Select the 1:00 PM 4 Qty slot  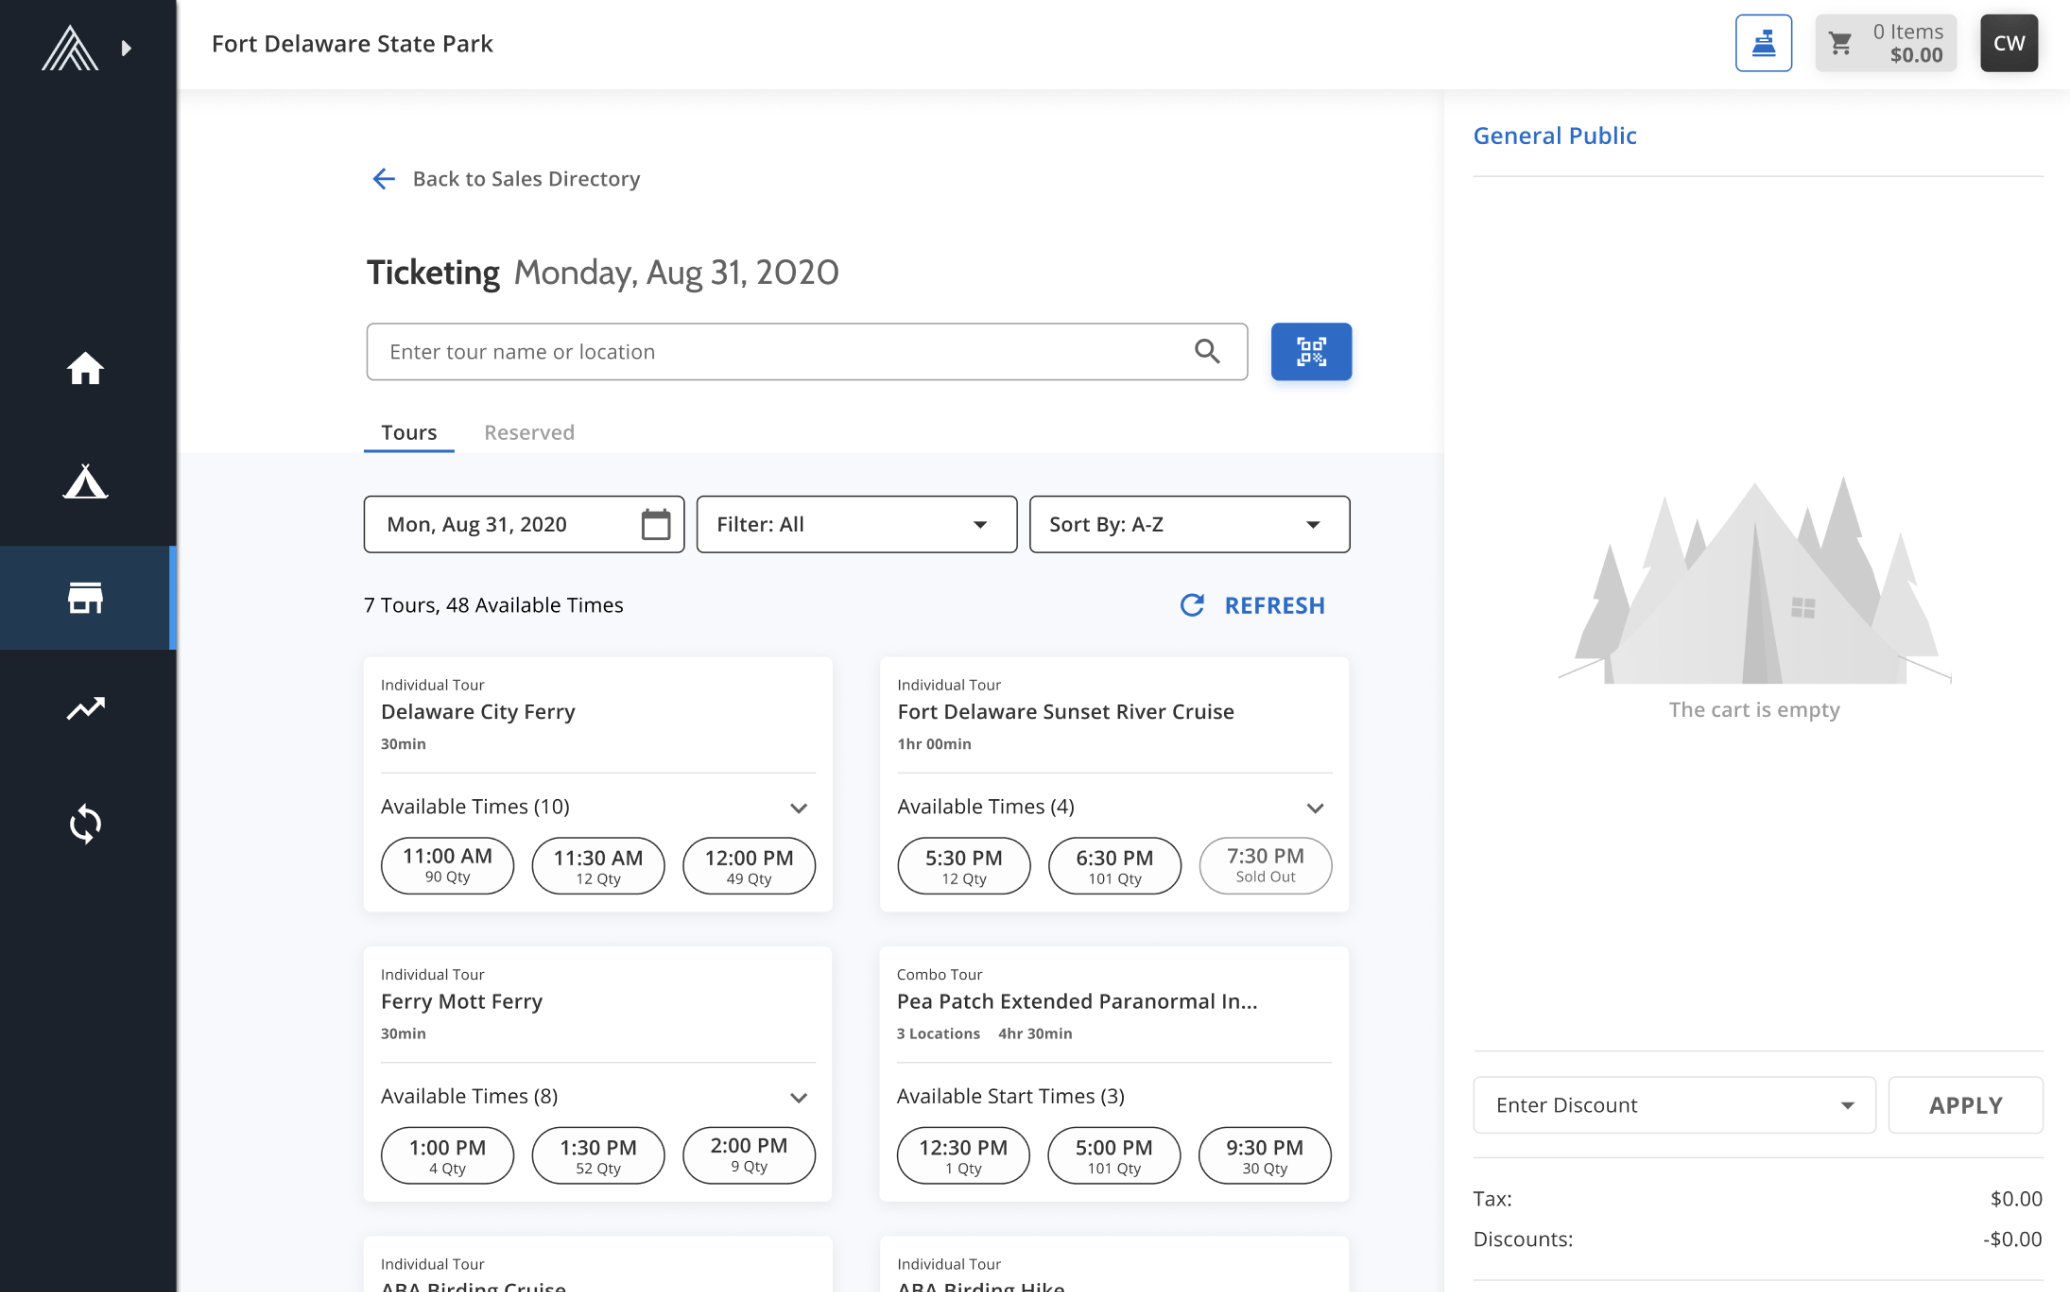click(x=447, y=1155)
